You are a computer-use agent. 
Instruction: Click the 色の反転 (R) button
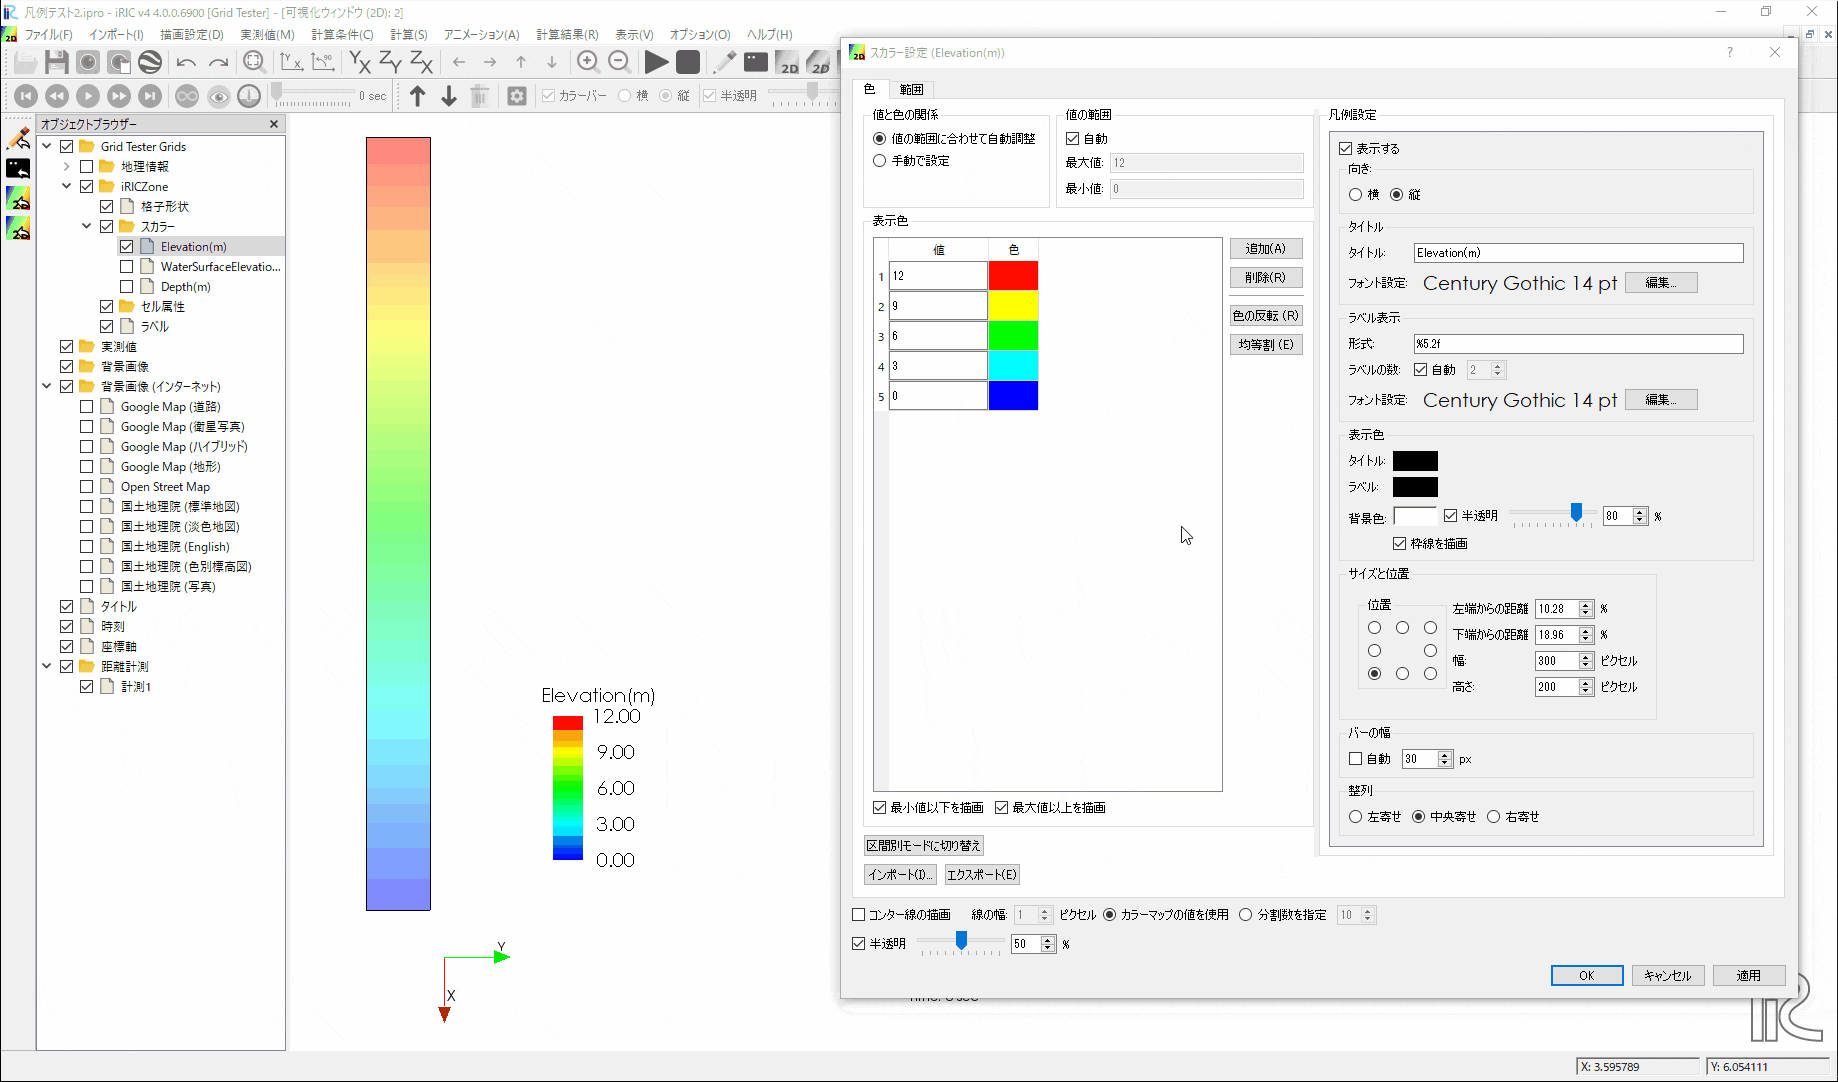[x=1265, y=316]
